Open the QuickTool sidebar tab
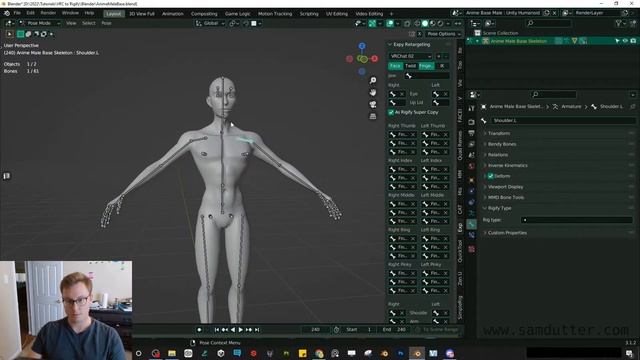This screenshot has width=640, height=360. (x=460, y=251)
